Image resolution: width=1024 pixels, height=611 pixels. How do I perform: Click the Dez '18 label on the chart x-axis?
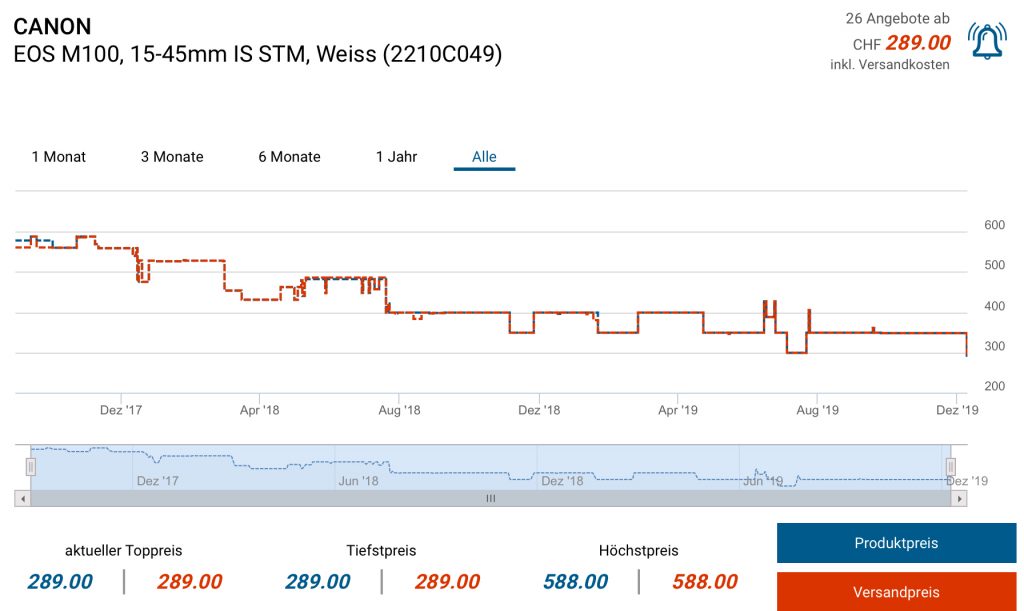click(x=538, y=409)
